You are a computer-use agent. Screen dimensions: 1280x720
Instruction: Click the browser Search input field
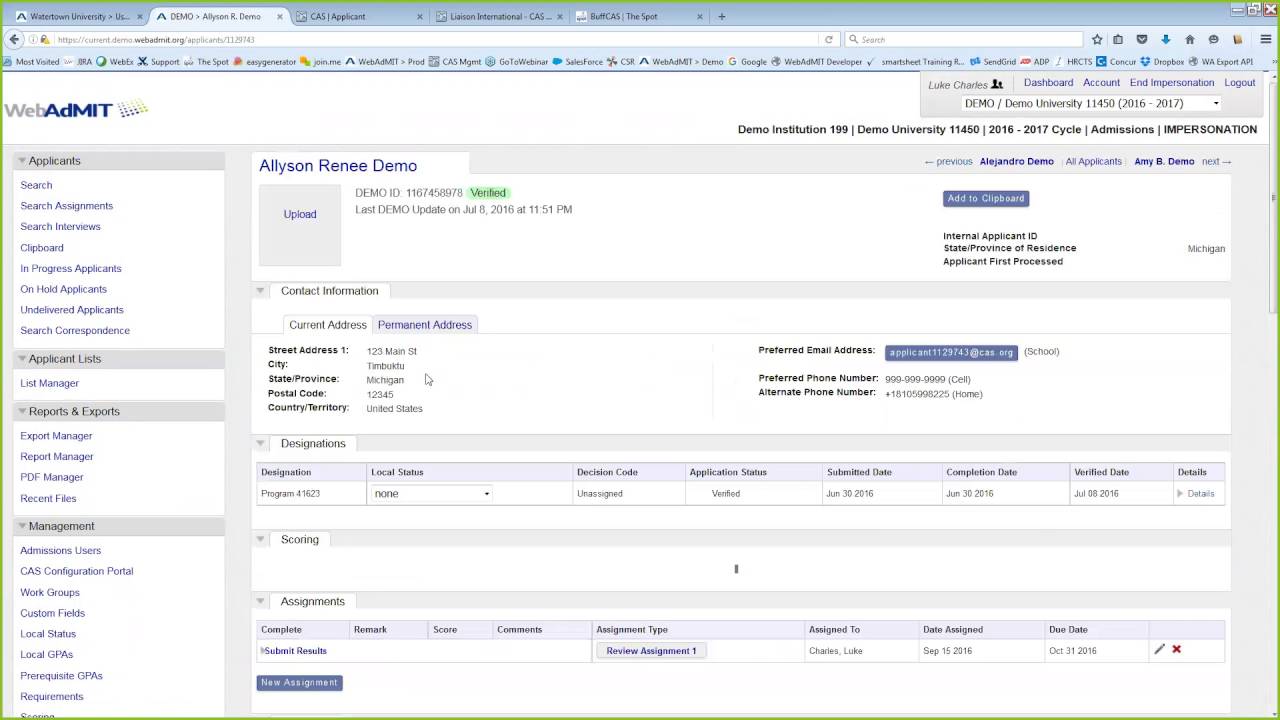click(964, 39)
